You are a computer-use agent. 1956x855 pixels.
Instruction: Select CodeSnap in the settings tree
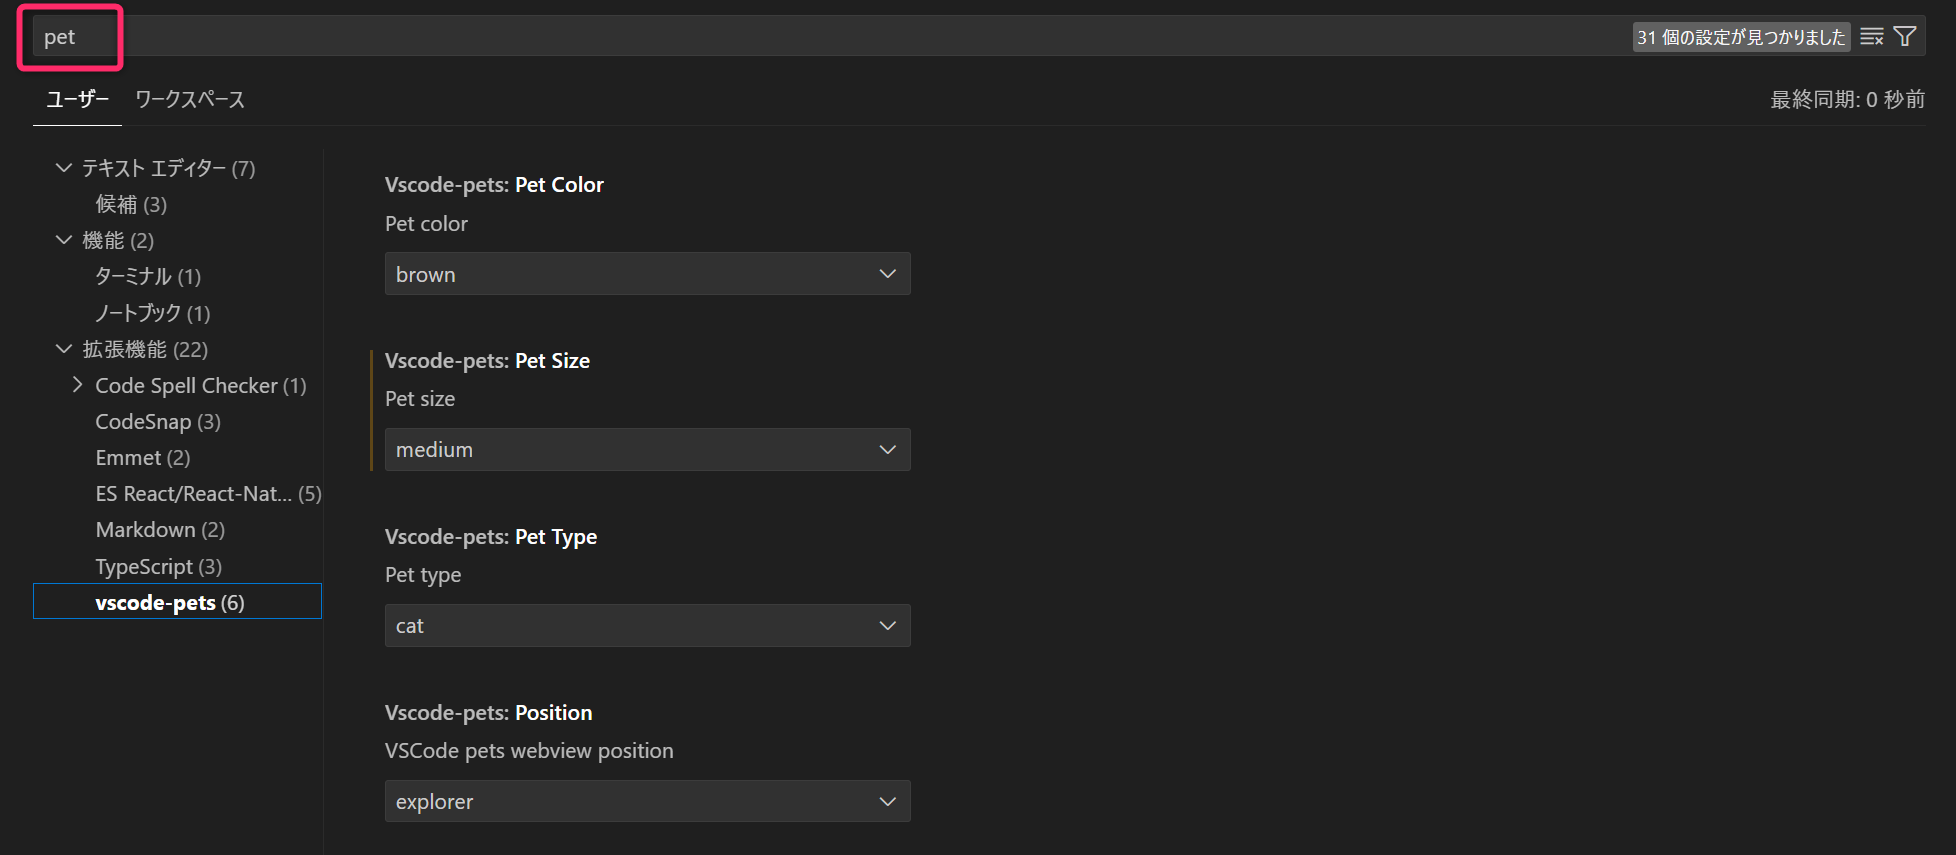[x=157, y=422]
